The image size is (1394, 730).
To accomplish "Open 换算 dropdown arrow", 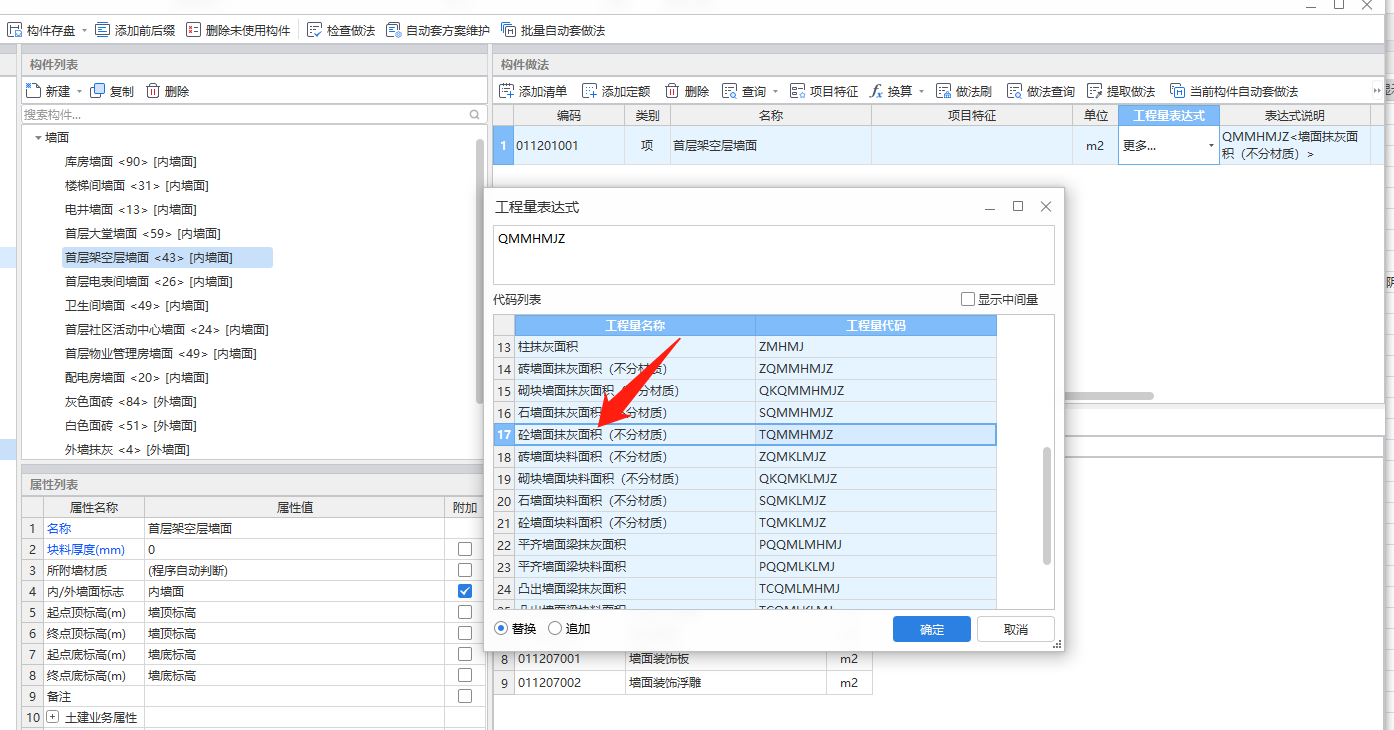I will pyautogui.click(x=922, y=92).
